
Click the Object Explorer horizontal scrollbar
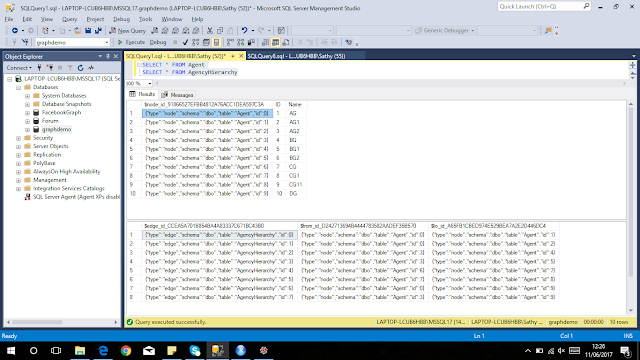click(x=61, y=322)
